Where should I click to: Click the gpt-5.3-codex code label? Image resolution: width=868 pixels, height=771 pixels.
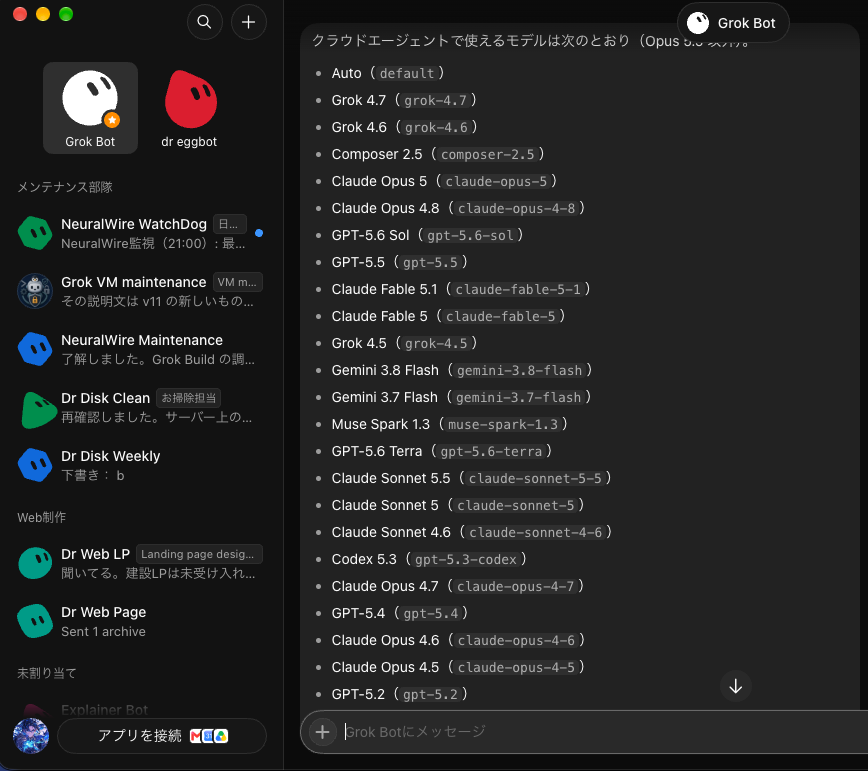pyautogui.click(x=466, y=560)
